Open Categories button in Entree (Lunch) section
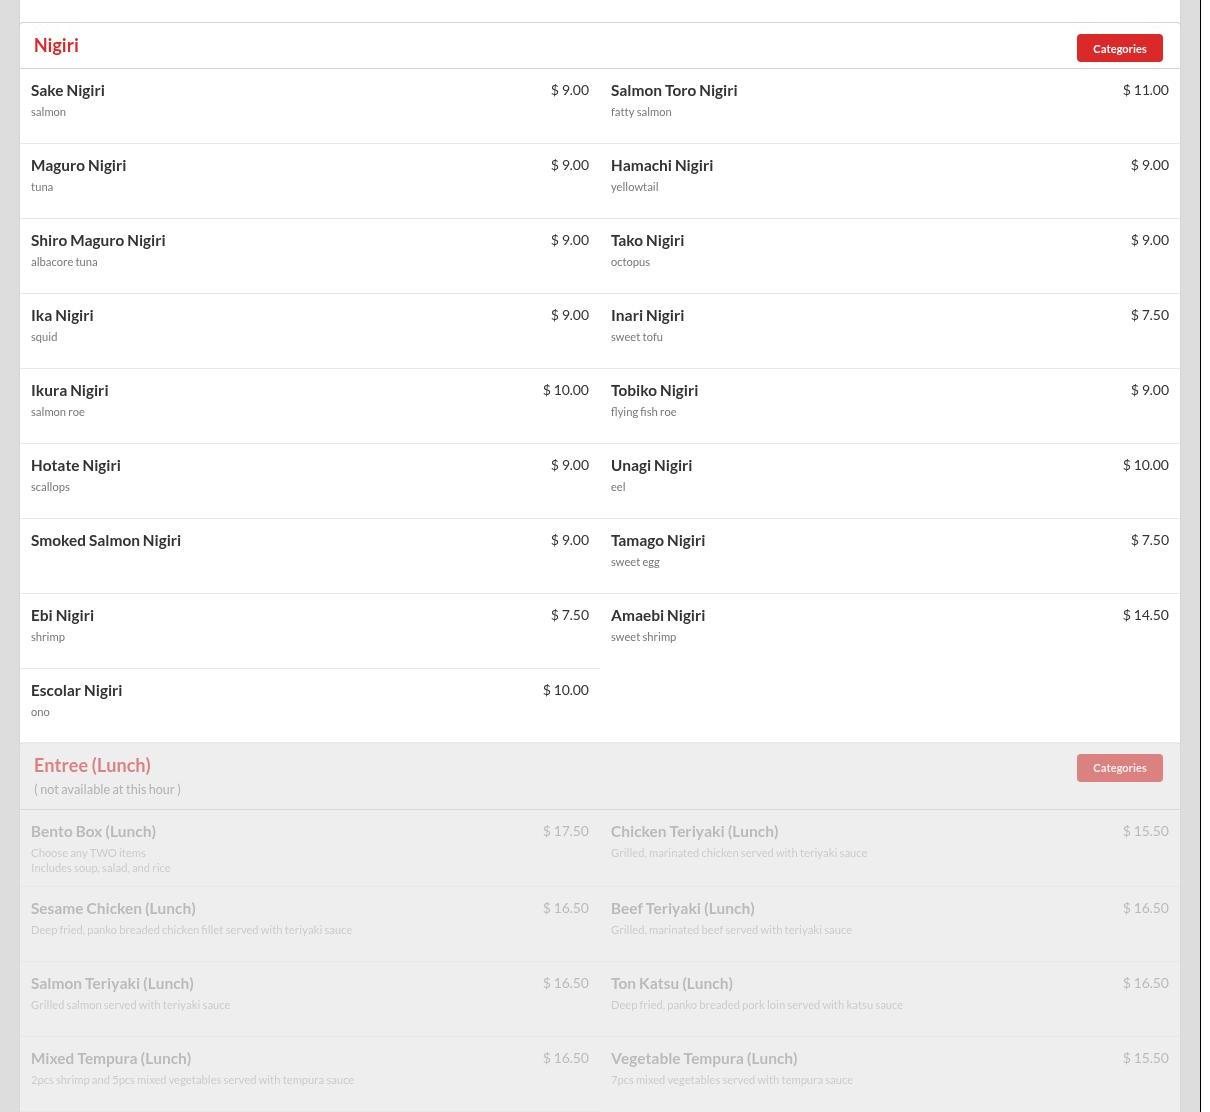Viewport: 1210px width, 1112px height. click(1119, 768)
